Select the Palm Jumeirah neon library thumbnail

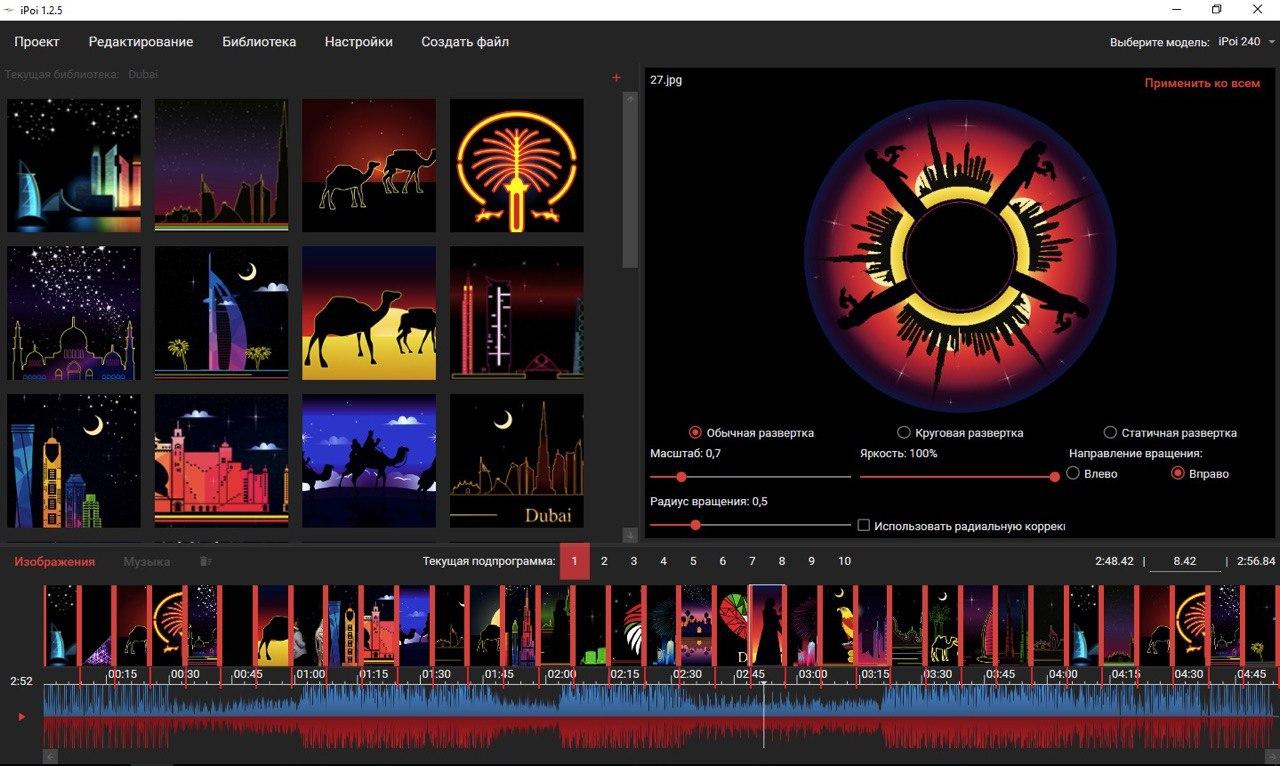coord(517,165)
